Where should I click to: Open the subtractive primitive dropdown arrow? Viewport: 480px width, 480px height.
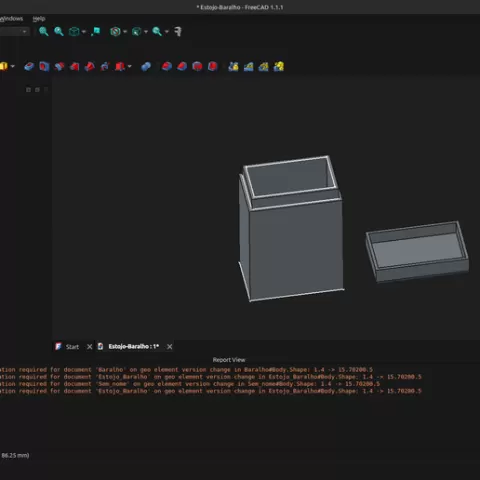pyautogui.click(x=130, y=66)
